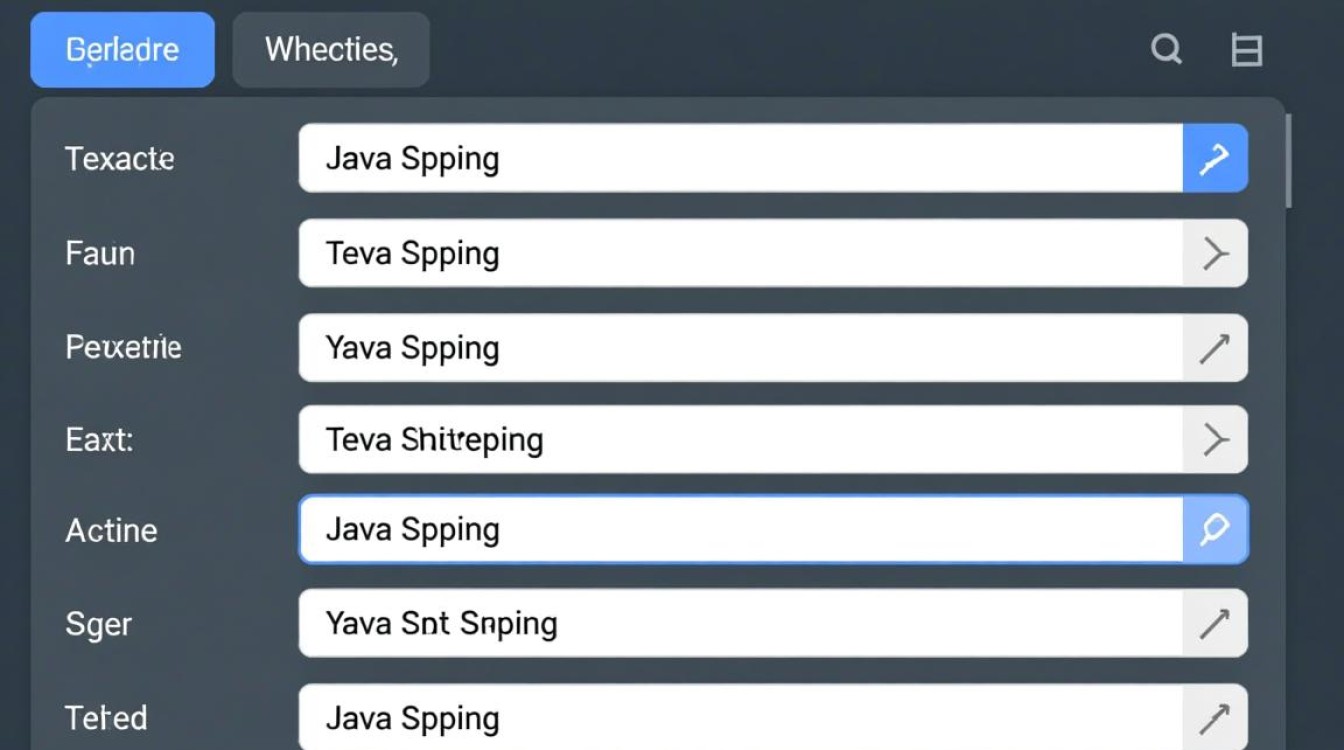Select the Eaxt field with Teva Shitreping
The width and height of the screenshot is (1344, 750).
click(740, 439)
